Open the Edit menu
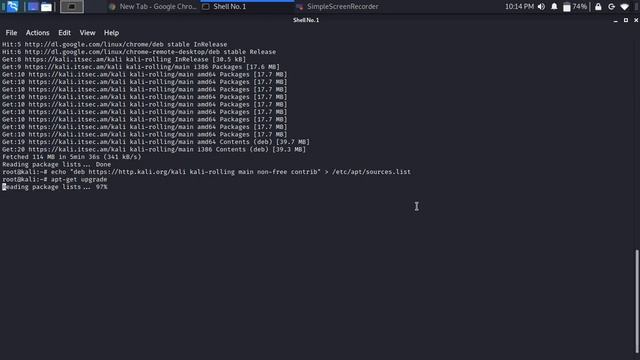Image resolution: width=640 pixels, height=360 pixels. (64, 33)
